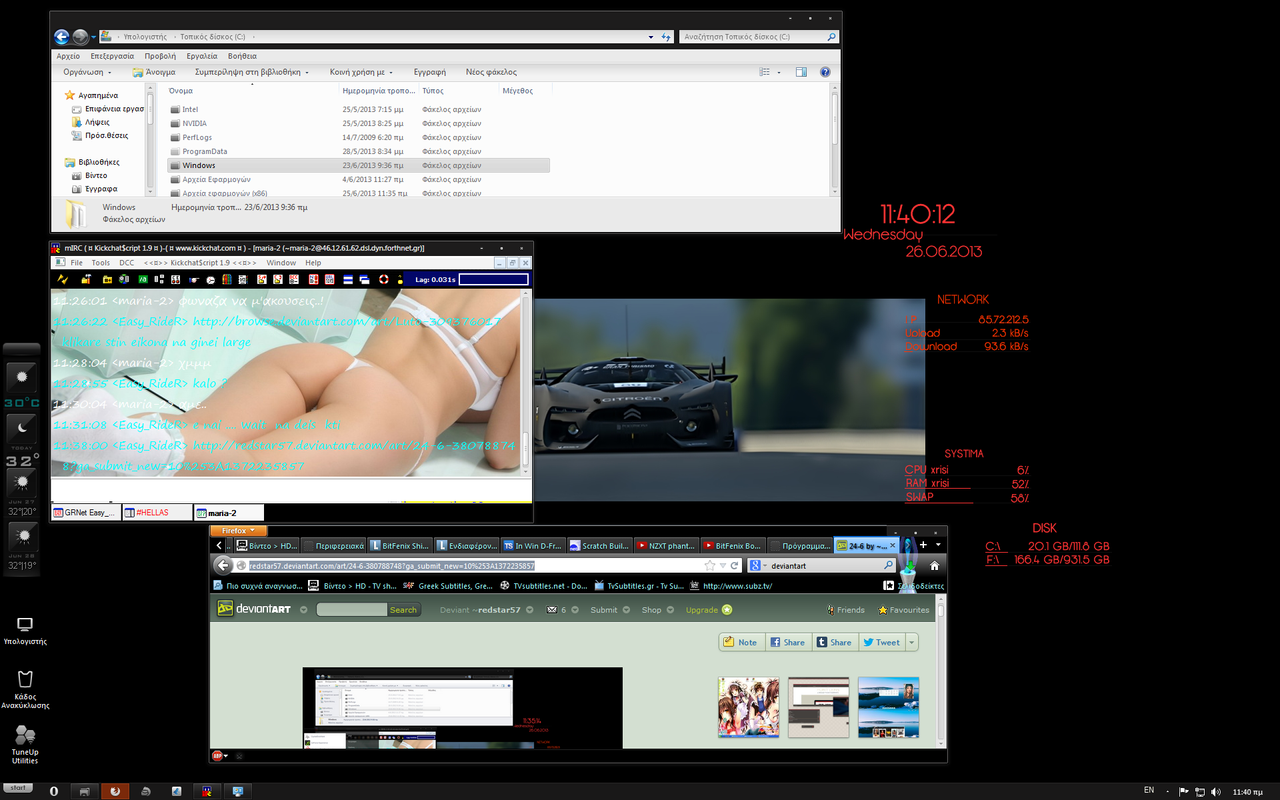Viewport: 1280px width, 800px height.
Task: Click the mIRC tile windows icon
Action: tap(348, 279)
